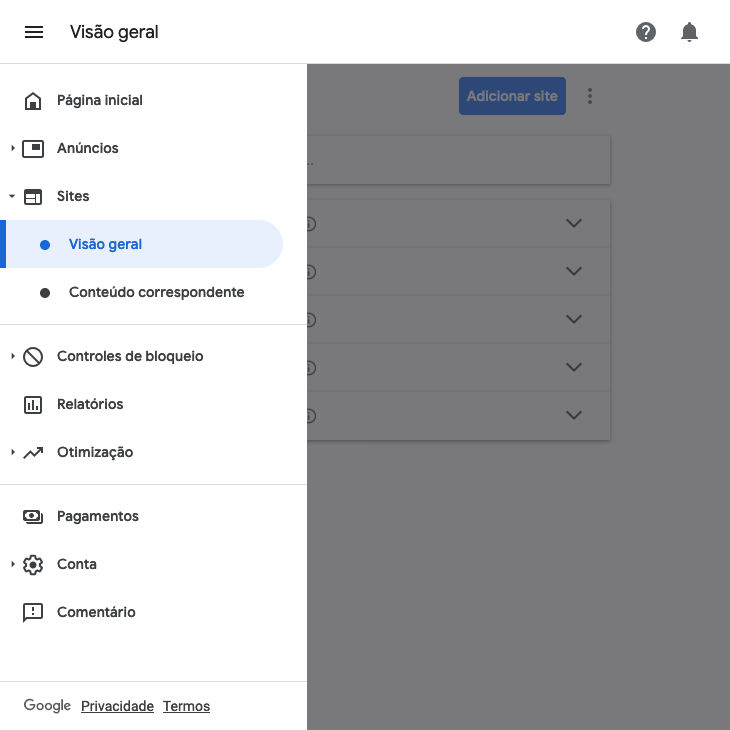Open the Privacidade link
Viewport: 730px width, 730px height.
pos(117,706)
